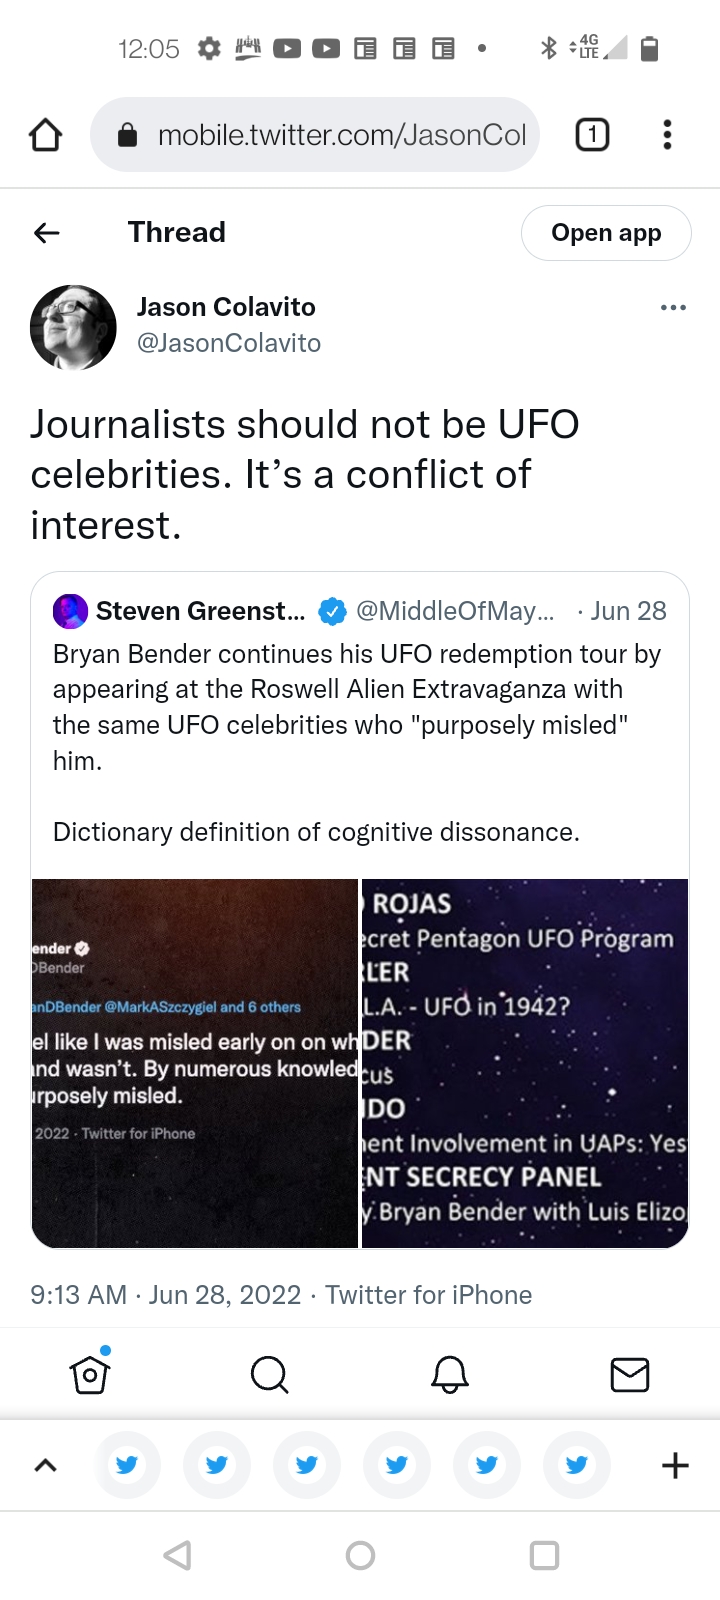
Task: Open the direct messages envelope tab
Action: pyautogui.click(x=630, y=1375)
